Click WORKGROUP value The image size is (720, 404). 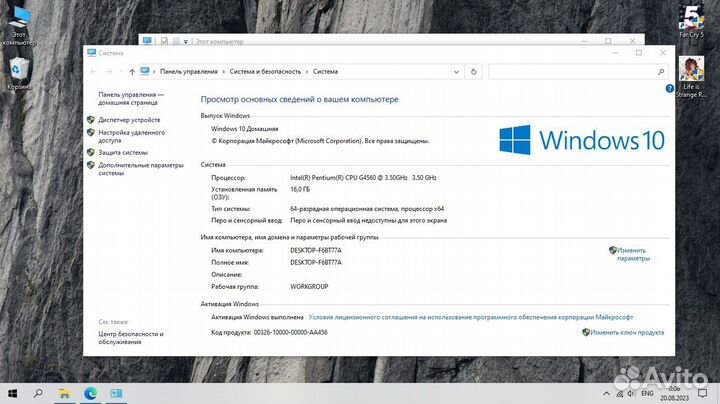(309, 286)
